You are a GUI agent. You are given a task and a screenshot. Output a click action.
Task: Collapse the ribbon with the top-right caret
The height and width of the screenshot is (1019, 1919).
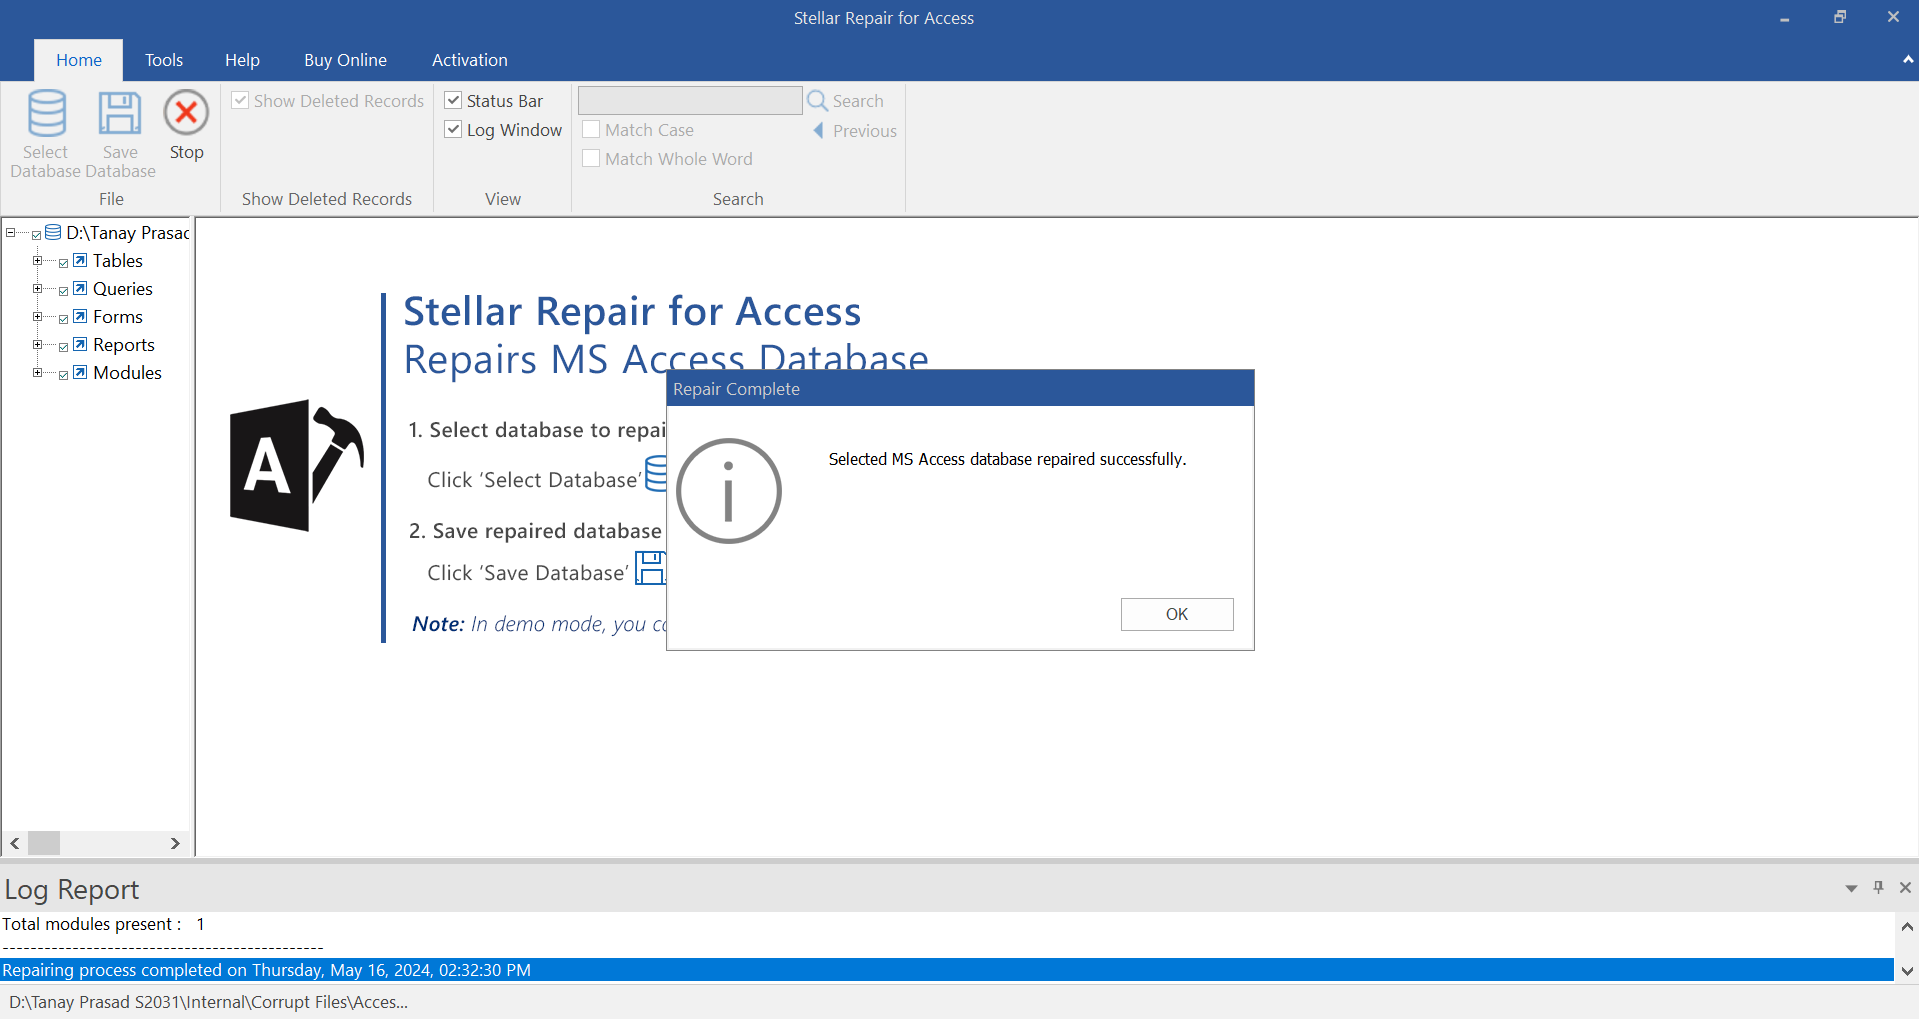1908,60
